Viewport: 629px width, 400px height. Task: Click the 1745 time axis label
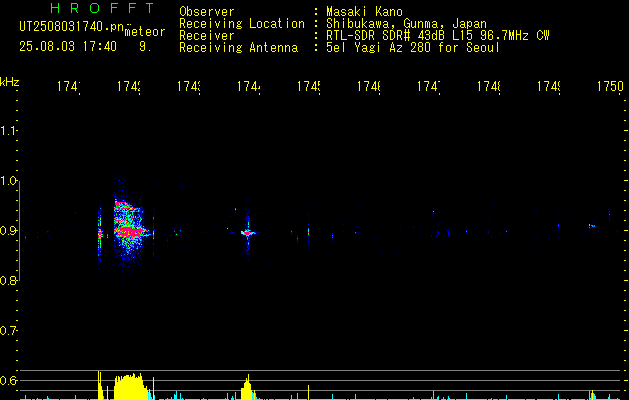coord(308,87)
